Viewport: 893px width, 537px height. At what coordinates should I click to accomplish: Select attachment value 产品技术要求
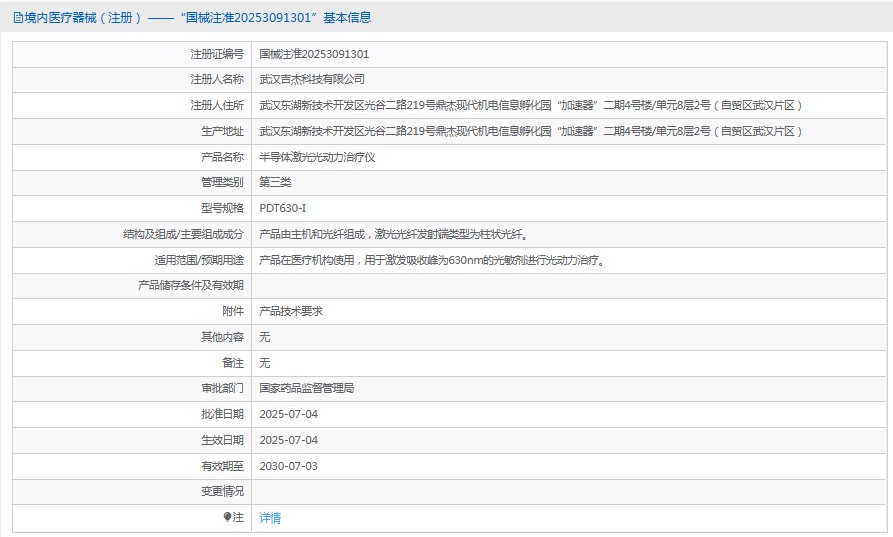tap(291, 311)
